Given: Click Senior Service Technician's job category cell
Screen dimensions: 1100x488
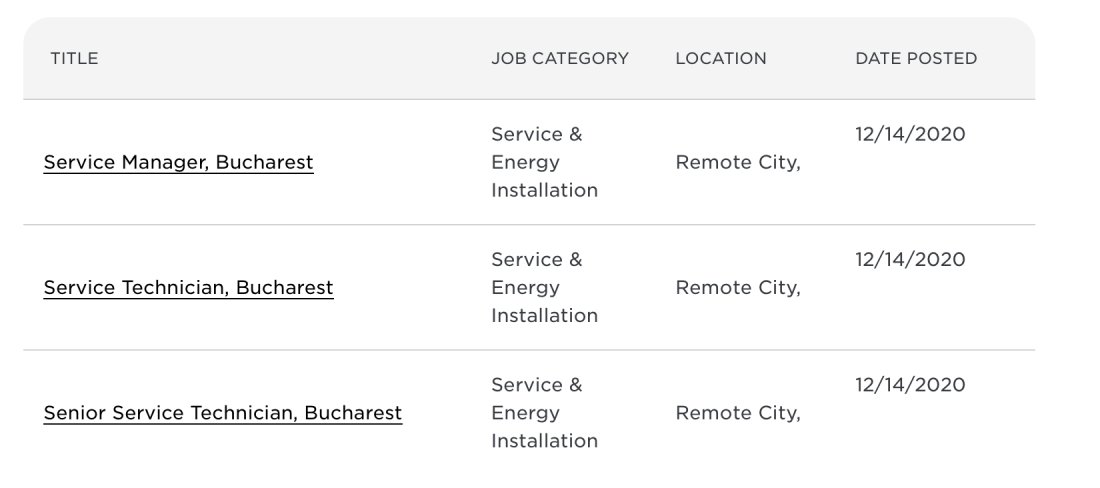Looking at the screenshot, I should point(544,413).
